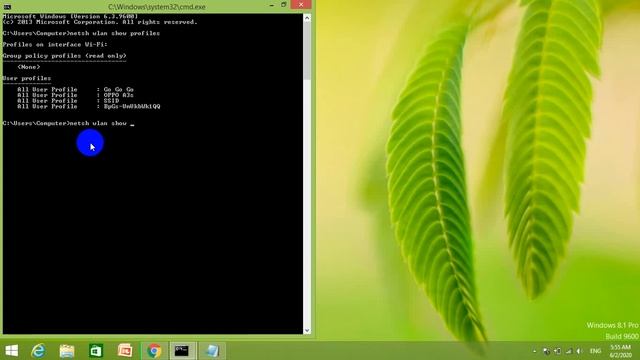Click the 'SSID' profile line
This screenshot has width=640, height=360.
(68, 101)
